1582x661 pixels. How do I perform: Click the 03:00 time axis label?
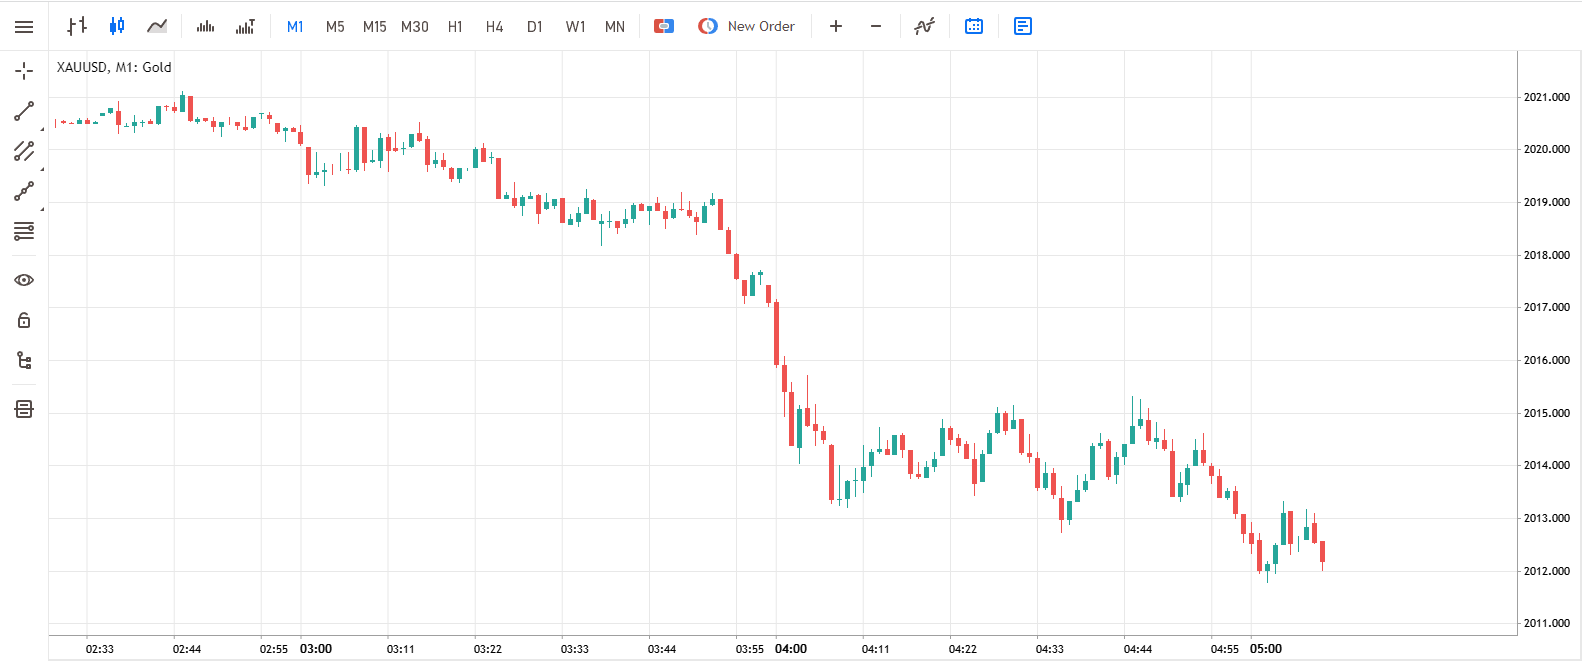coord(316,649)
